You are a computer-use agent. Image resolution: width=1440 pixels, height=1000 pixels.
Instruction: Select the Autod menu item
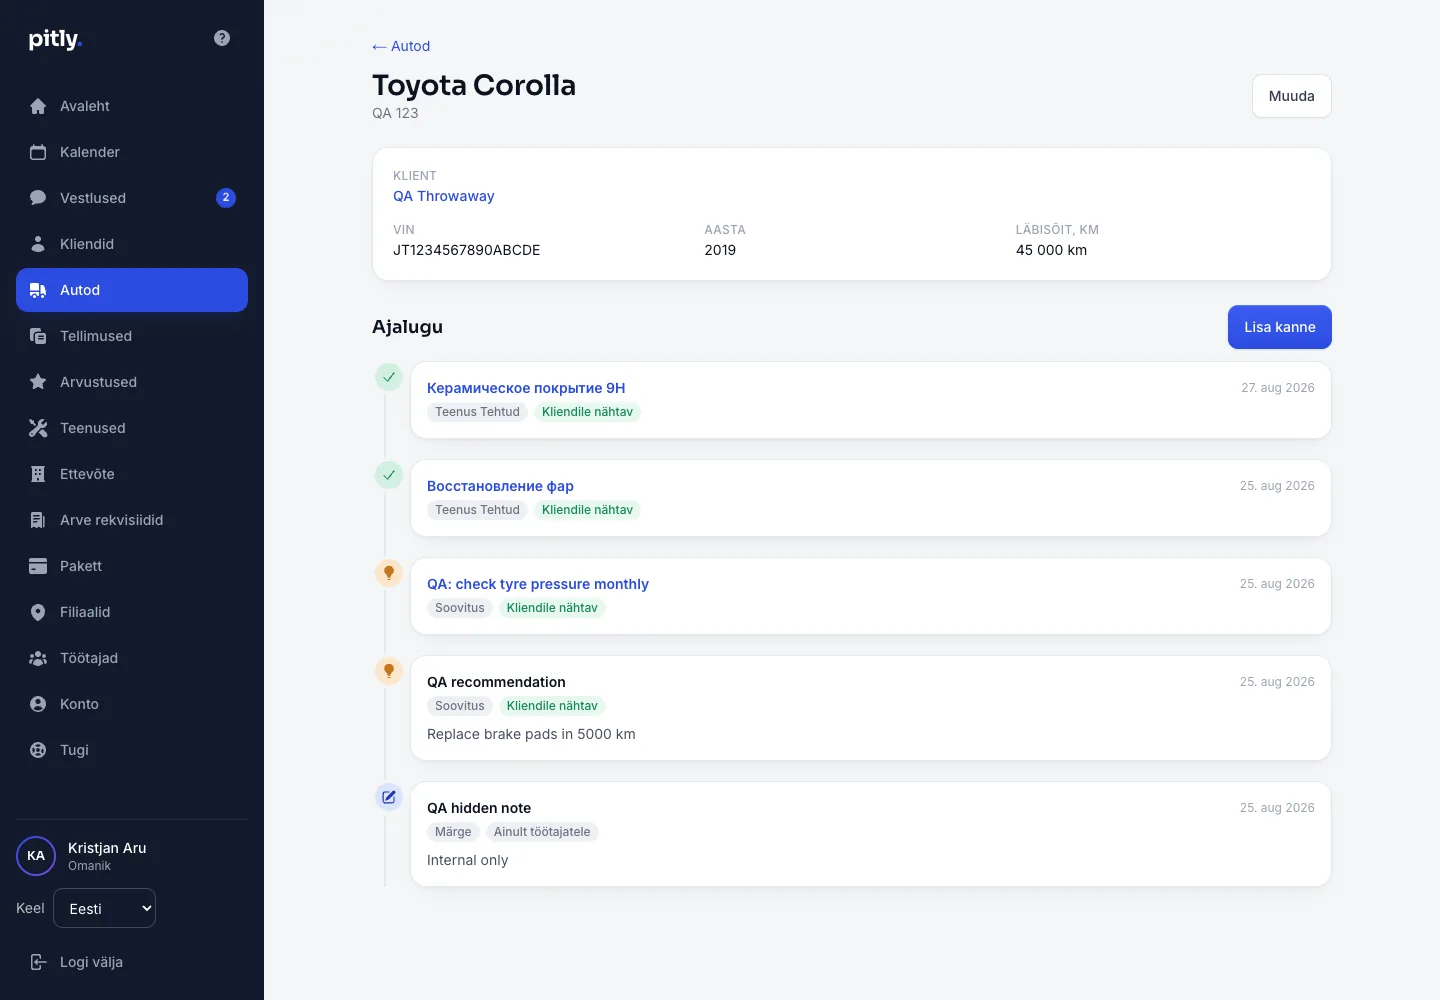[132, 290]
